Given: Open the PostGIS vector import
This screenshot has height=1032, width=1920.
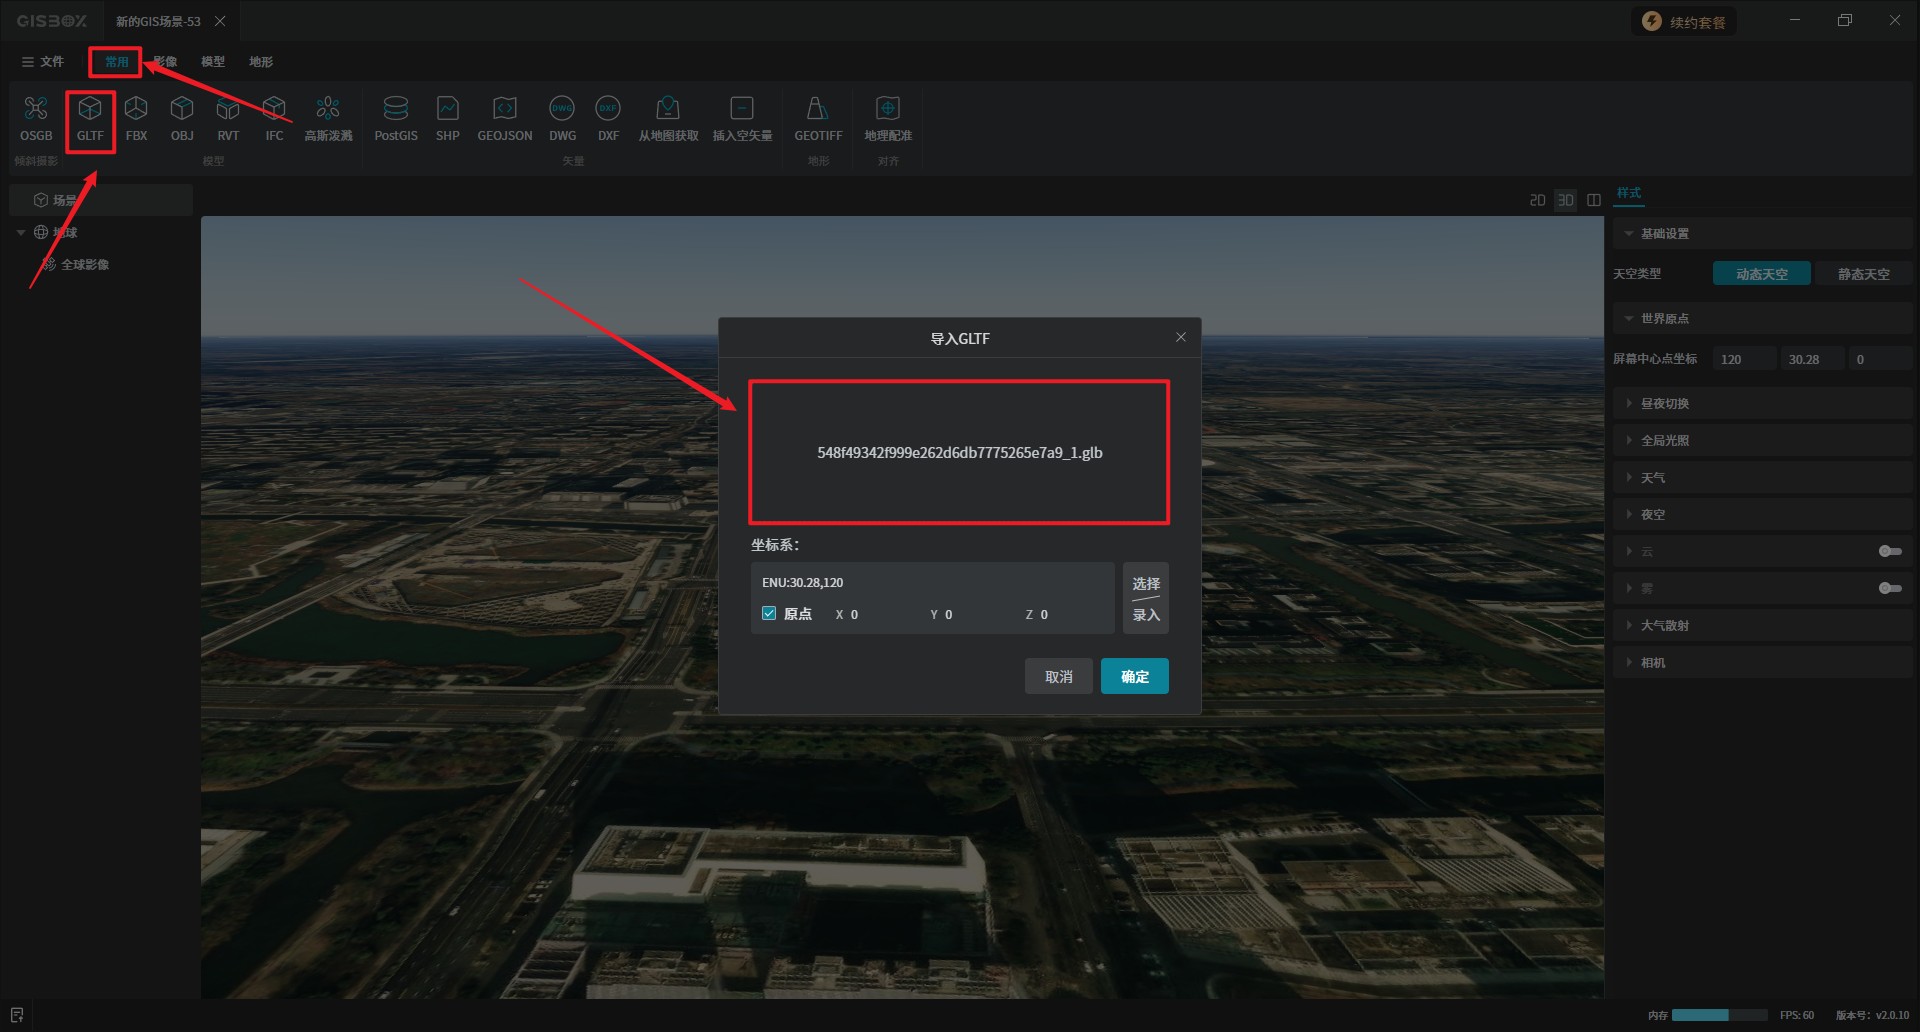Looking at the screenshot, I should coord(396,118).
